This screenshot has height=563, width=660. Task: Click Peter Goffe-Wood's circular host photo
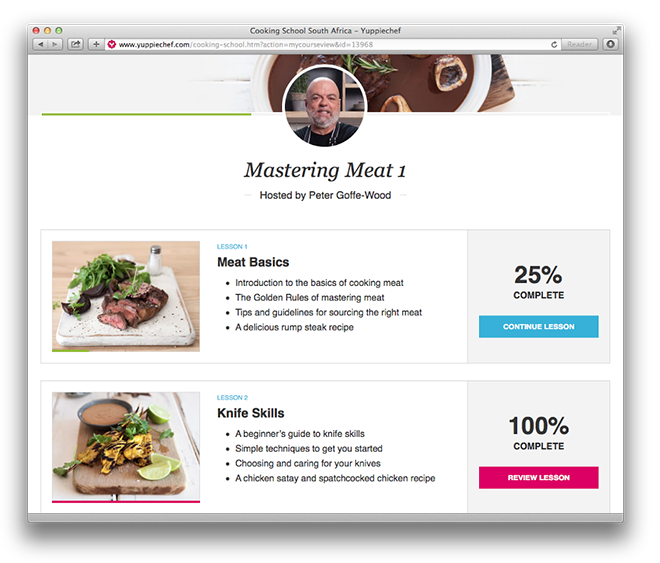325,106
